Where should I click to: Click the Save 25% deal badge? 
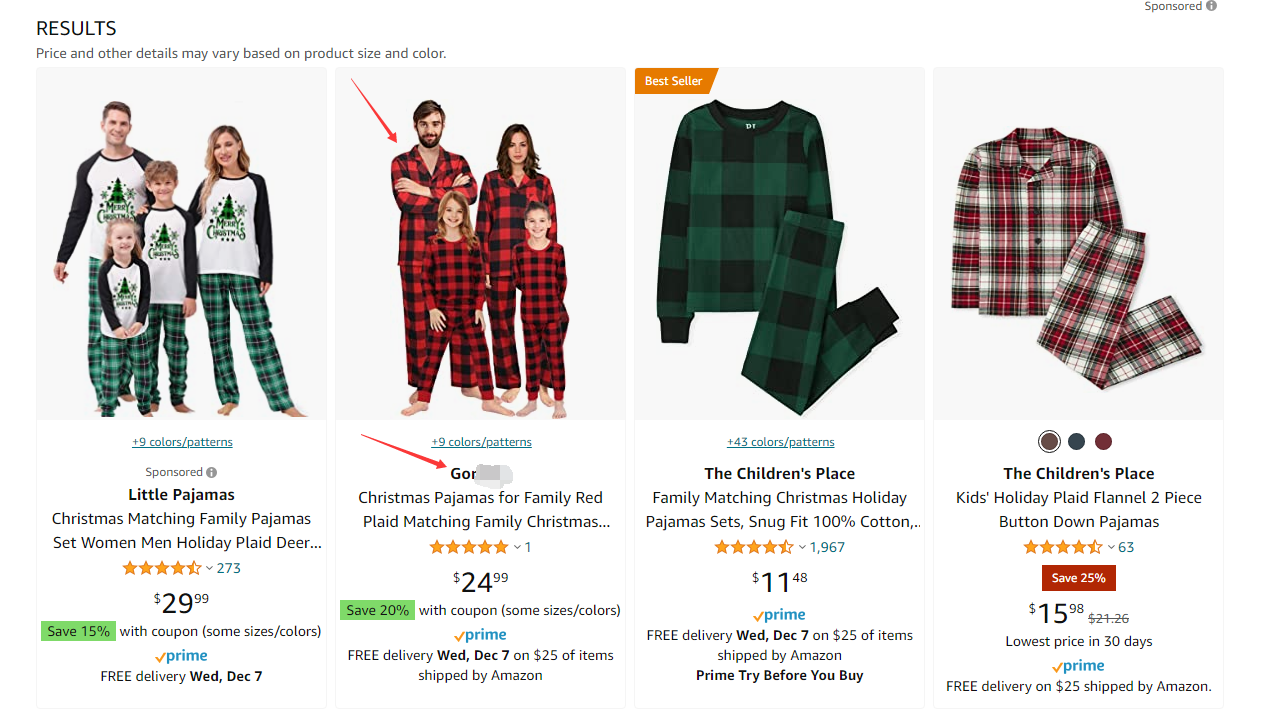point(1078,578)
